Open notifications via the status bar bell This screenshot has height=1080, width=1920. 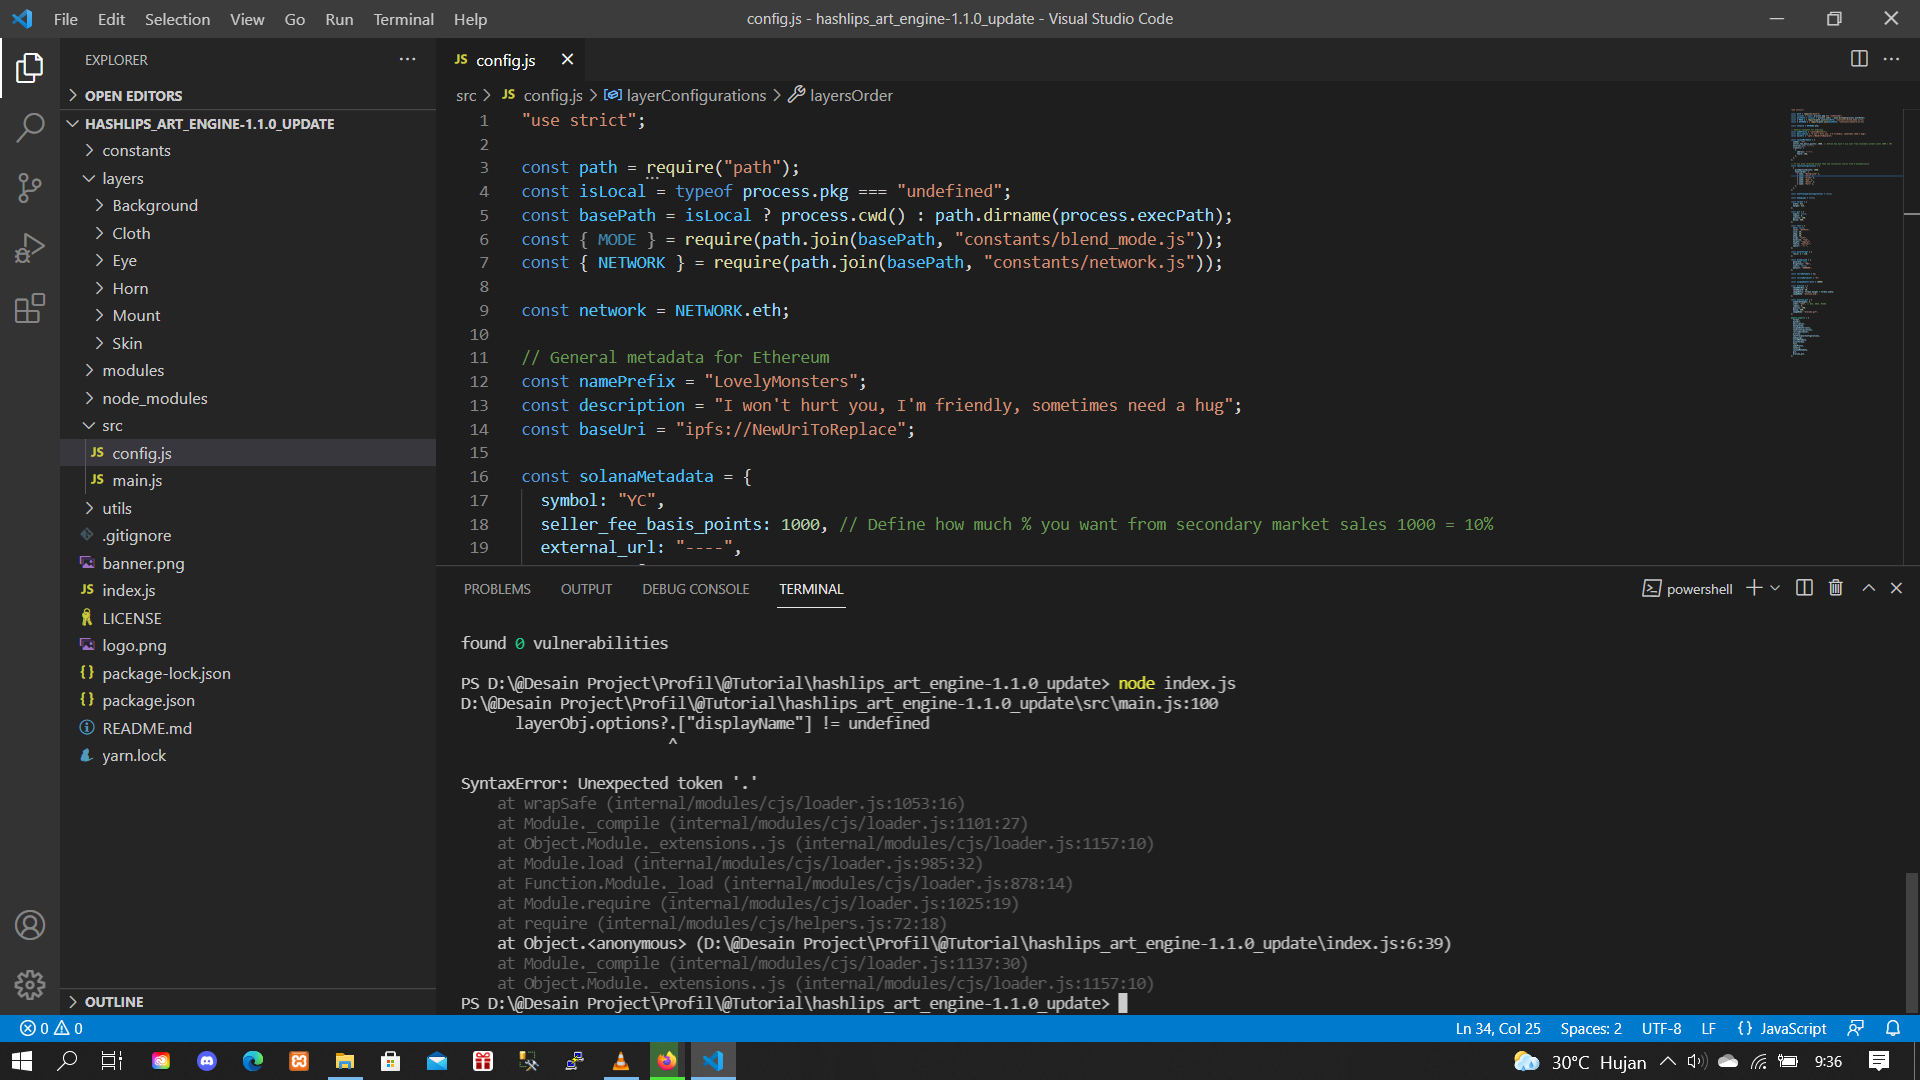[1893, 1028]
